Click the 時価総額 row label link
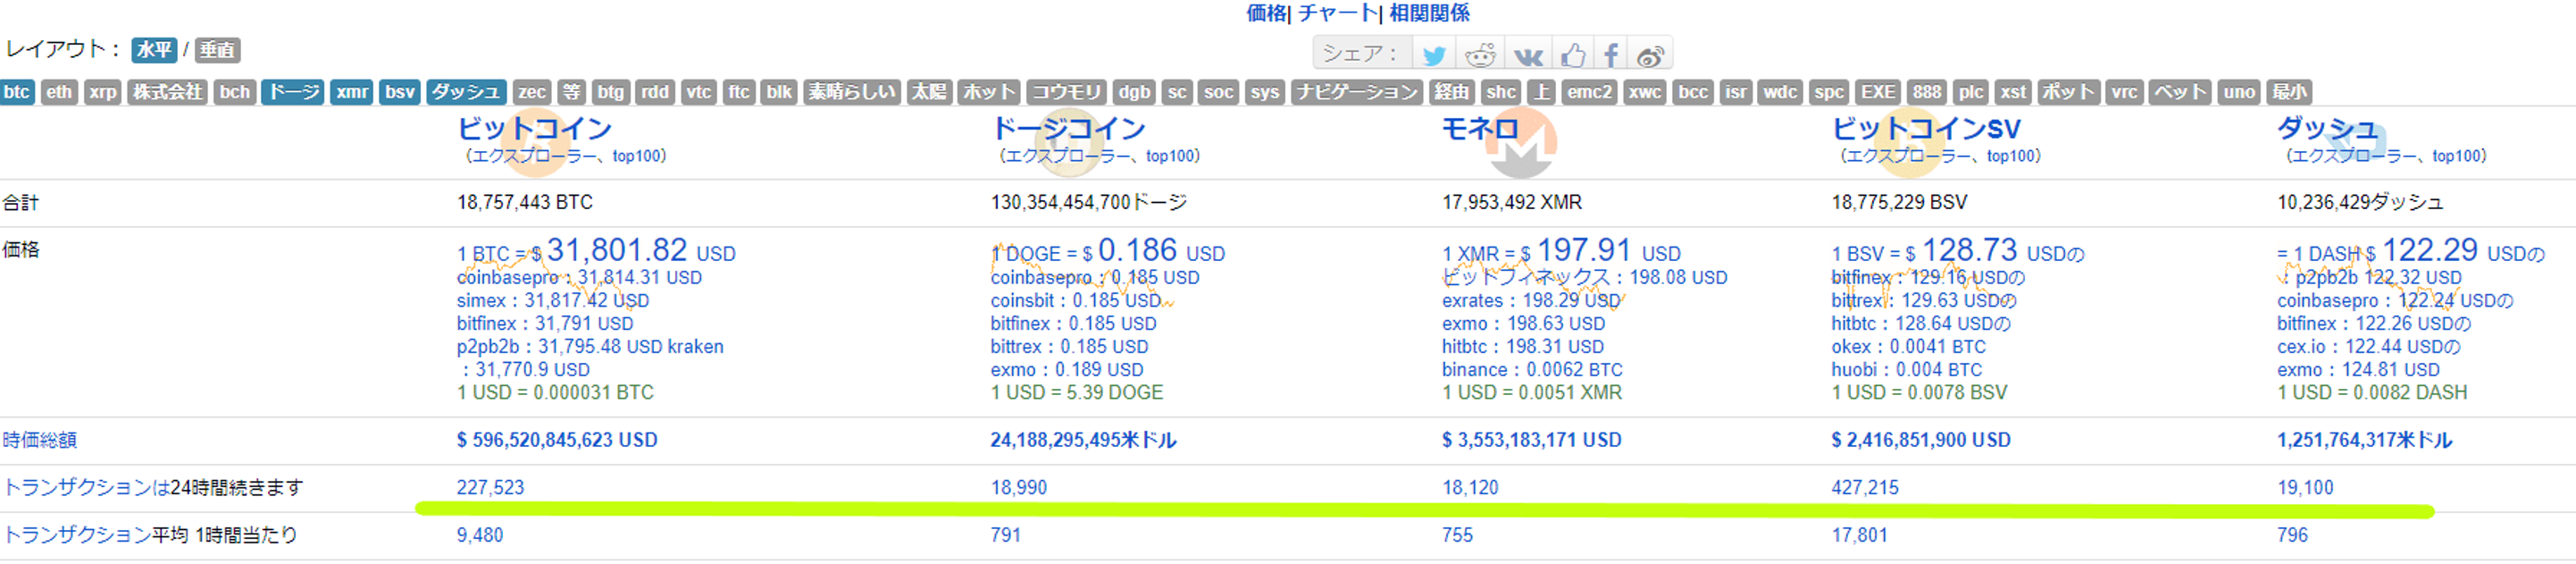Image resolution: width=2576 pixels, height=564 pixels. (40, 440)
